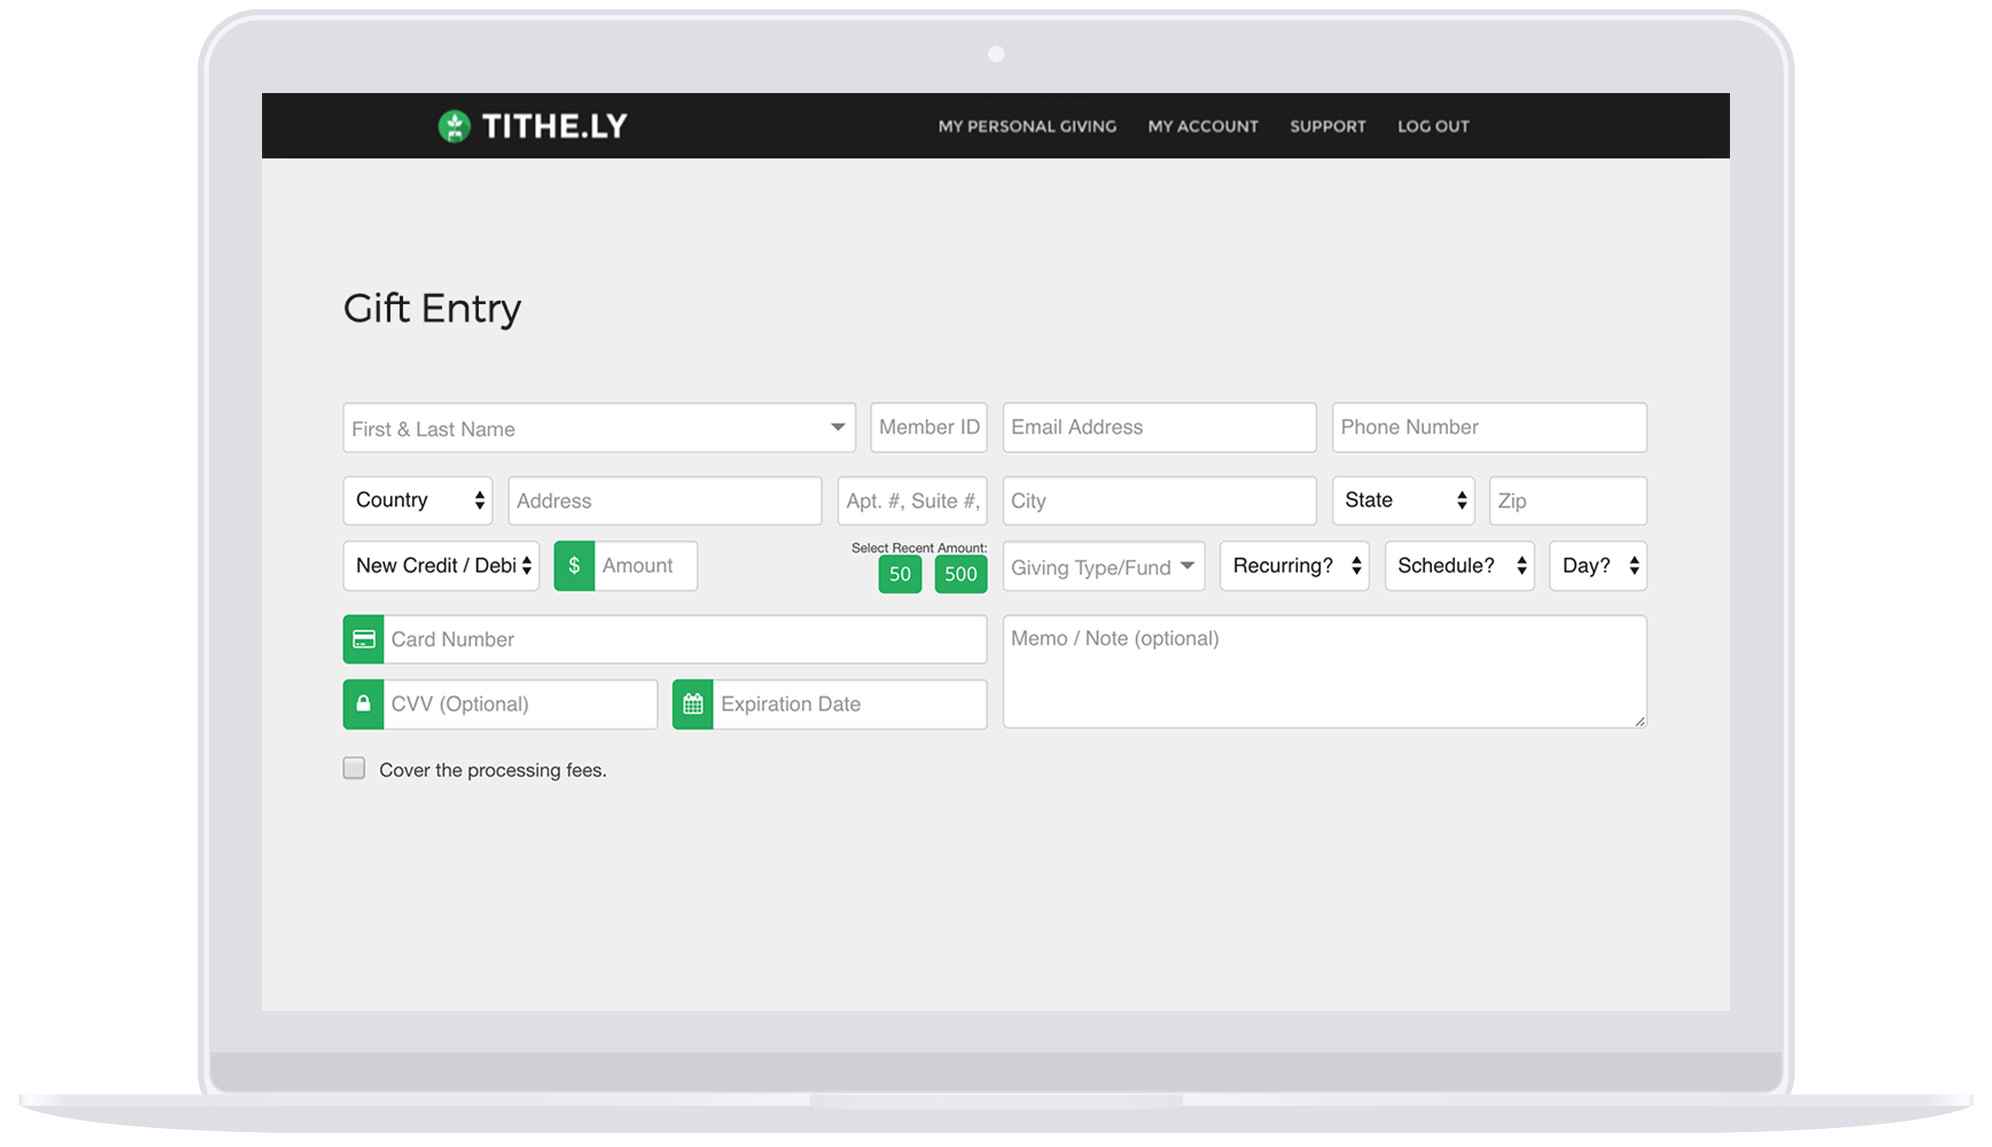The height and width of the screenshot is (1147, 1992).
Task: Click the Memo box resize handle corner
Action: 1640,721
